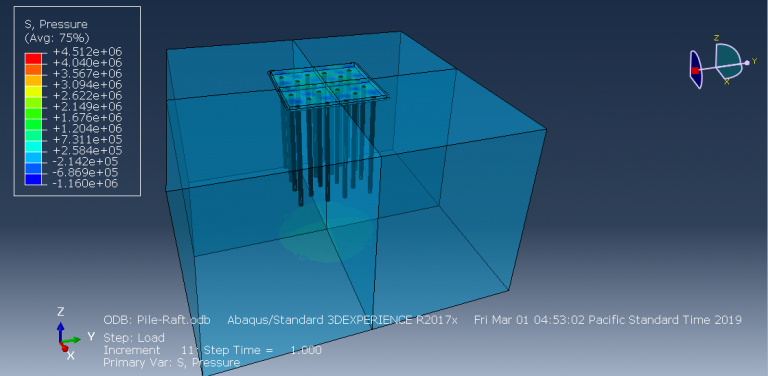Click the 'S, Pressure' legend title
Viewport: 768px width, 376px height.
(x=56, y=24)
